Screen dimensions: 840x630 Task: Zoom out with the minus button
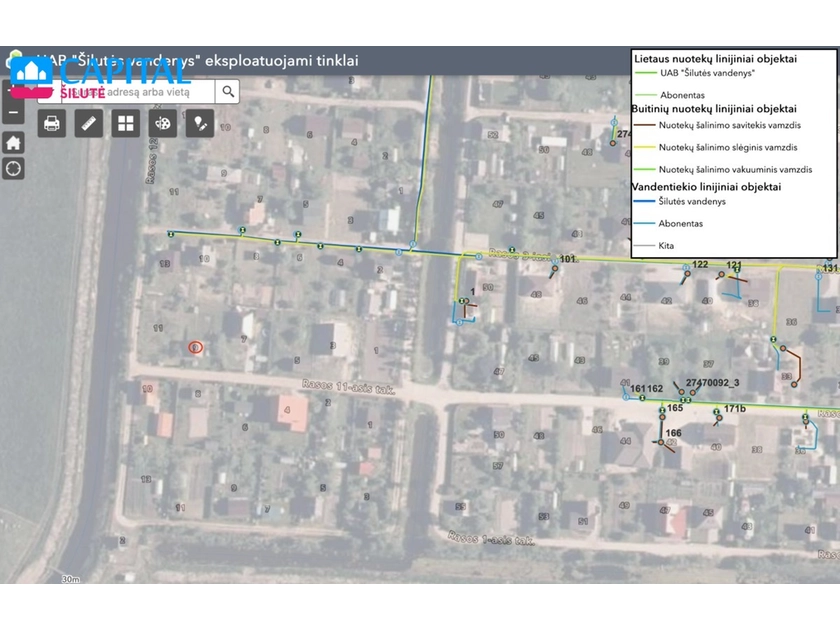click(13, 113)
